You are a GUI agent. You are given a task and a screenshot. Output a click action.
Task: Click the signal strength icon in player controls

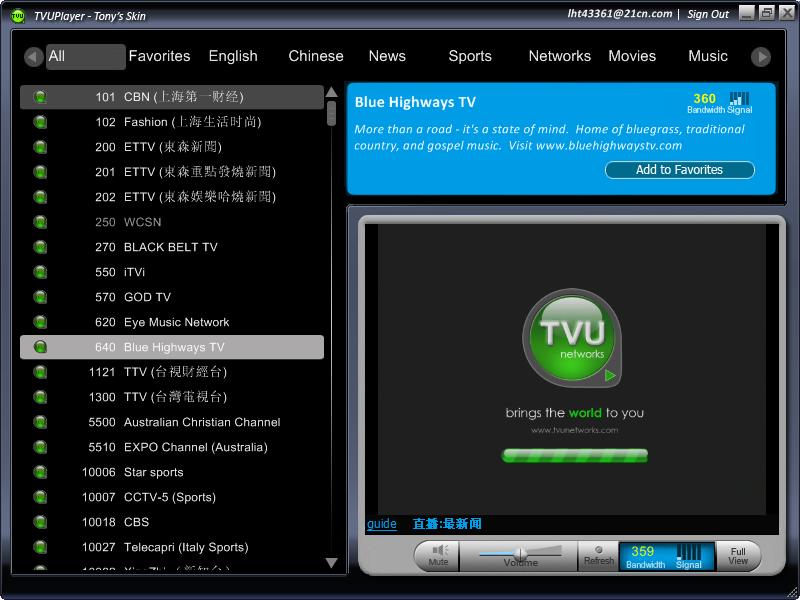click(x=689, y=552)
